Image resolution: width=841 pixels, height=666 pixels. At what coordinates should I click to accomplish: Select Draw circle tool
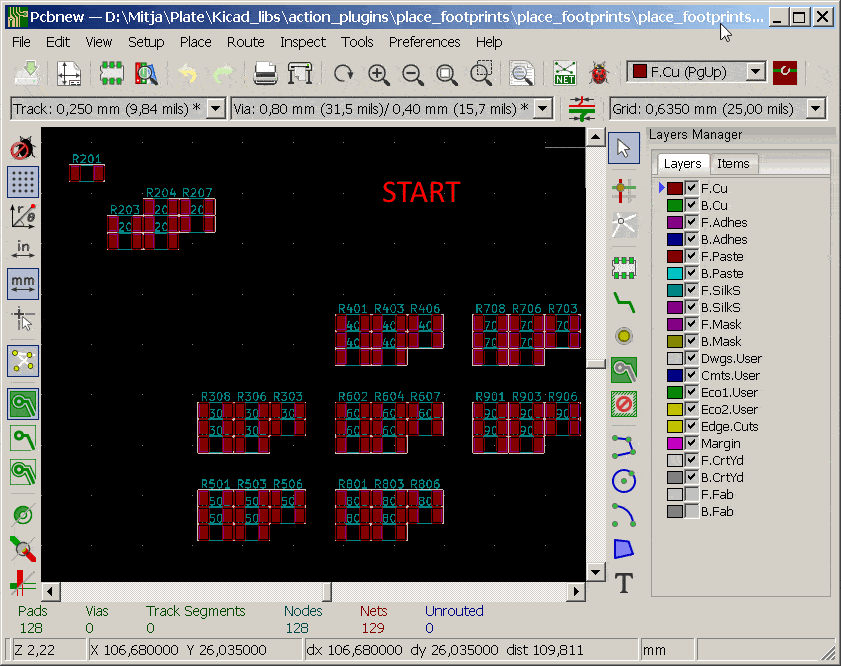[624, 480]
